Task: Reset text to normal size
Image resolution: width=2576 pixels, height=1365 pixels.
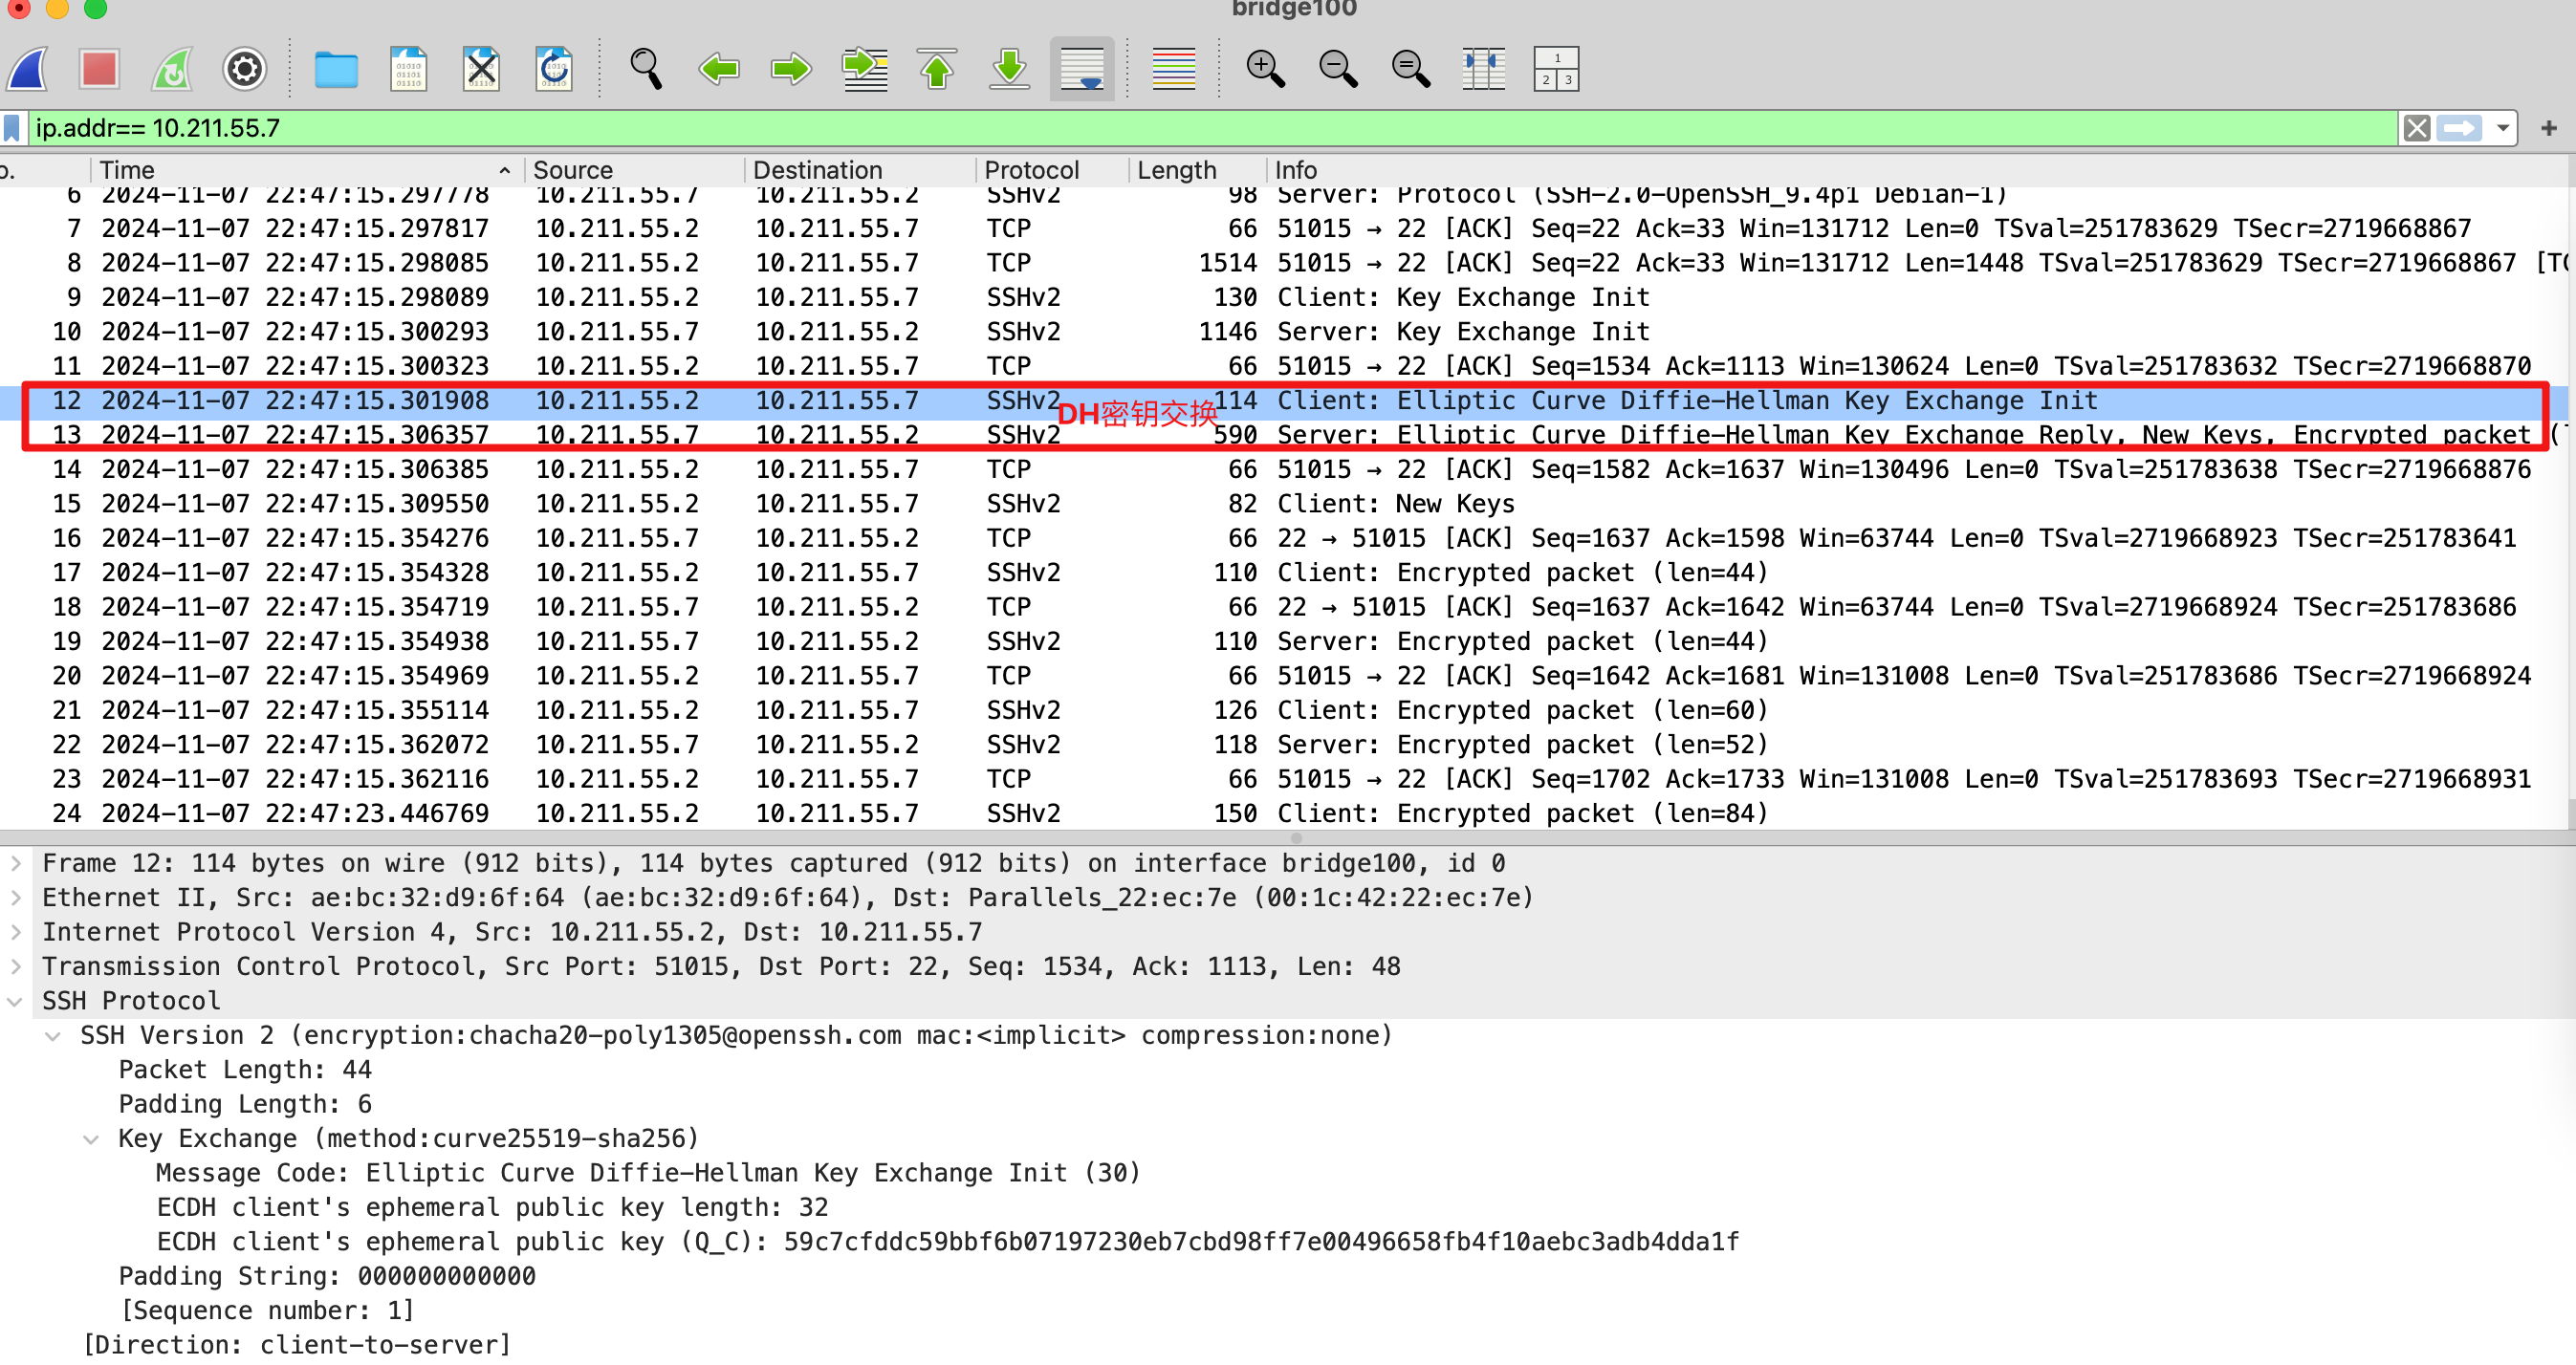Action: pos(1411,69)
